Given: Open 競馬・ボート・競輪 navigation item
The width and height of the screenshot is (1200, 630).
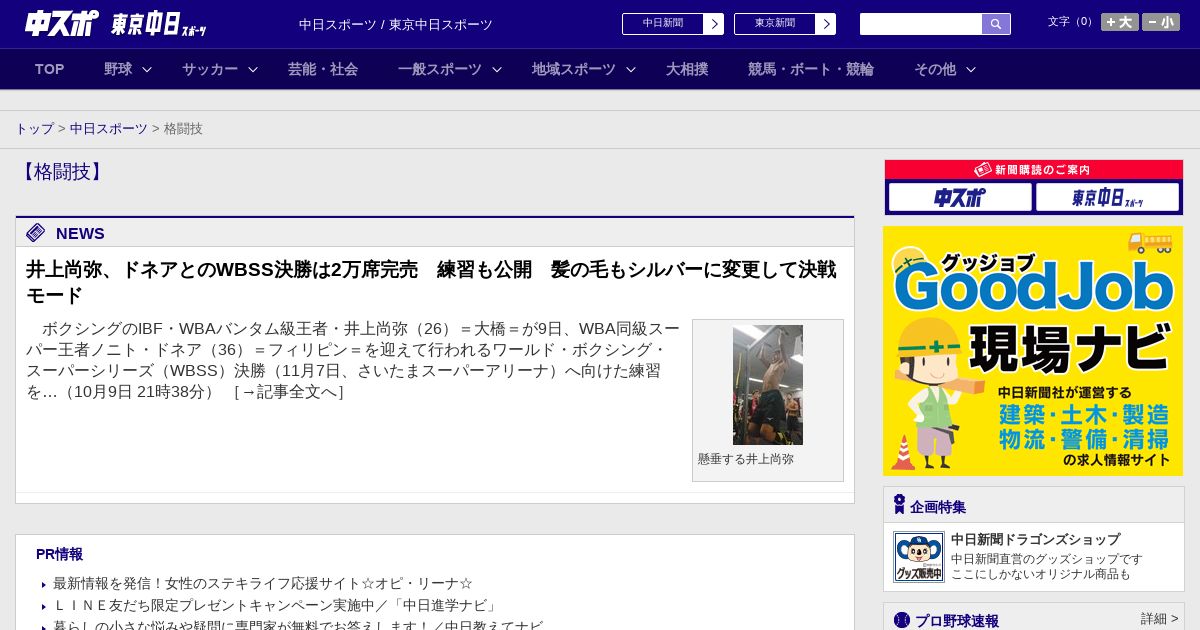Looking at the screenshot, I should [x=811, y=69].
